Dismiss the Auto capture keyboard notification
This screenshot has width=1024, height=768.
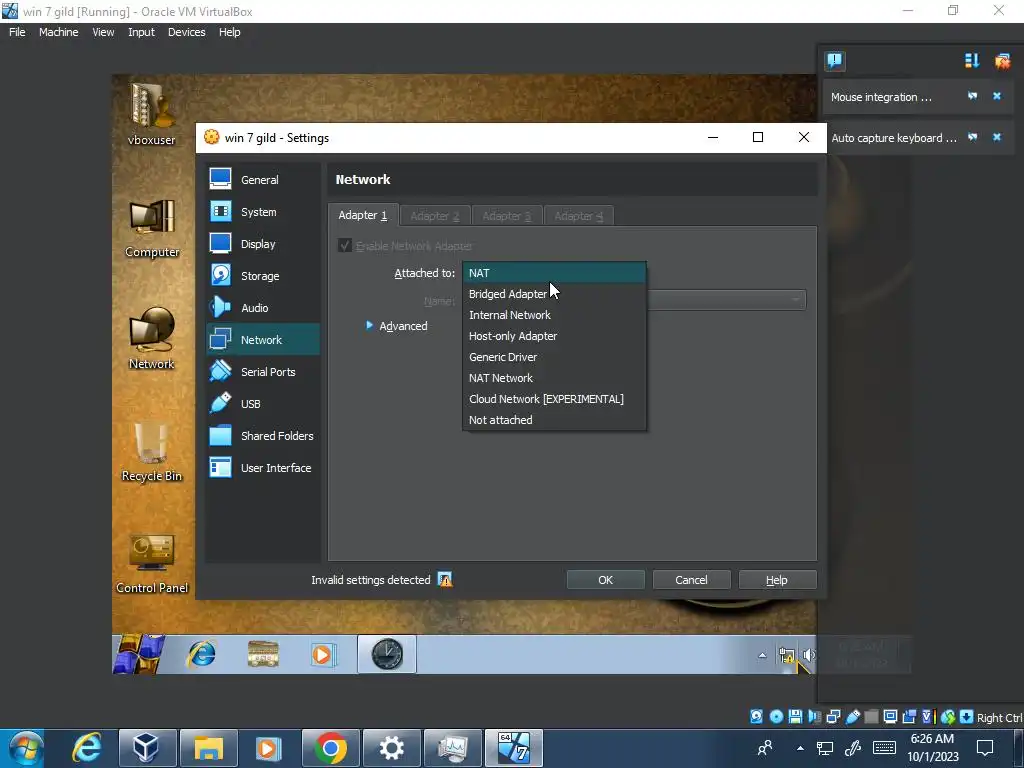pos(997,137)
